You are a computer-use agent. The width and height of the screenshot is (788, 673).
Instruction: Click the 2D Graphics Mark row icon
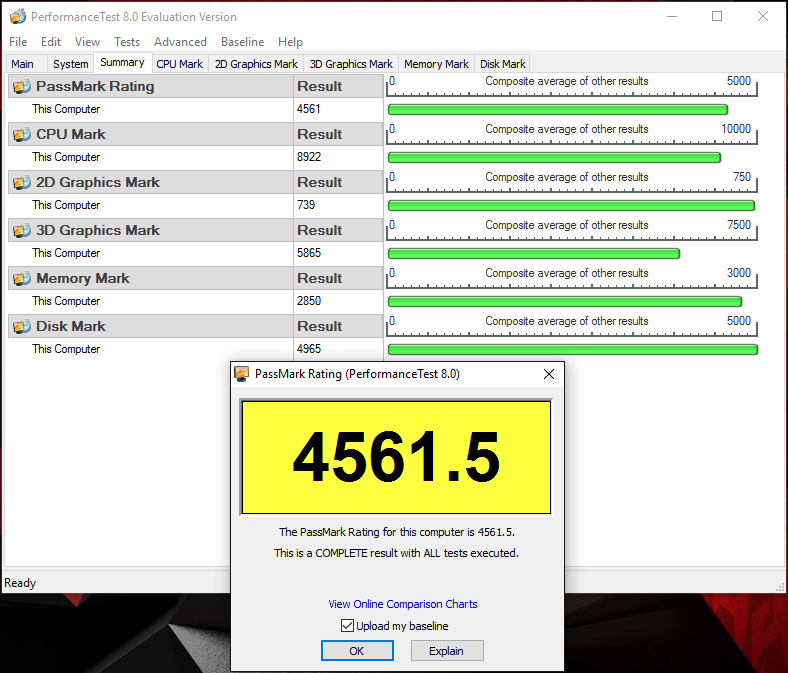(x=22, y=182)
